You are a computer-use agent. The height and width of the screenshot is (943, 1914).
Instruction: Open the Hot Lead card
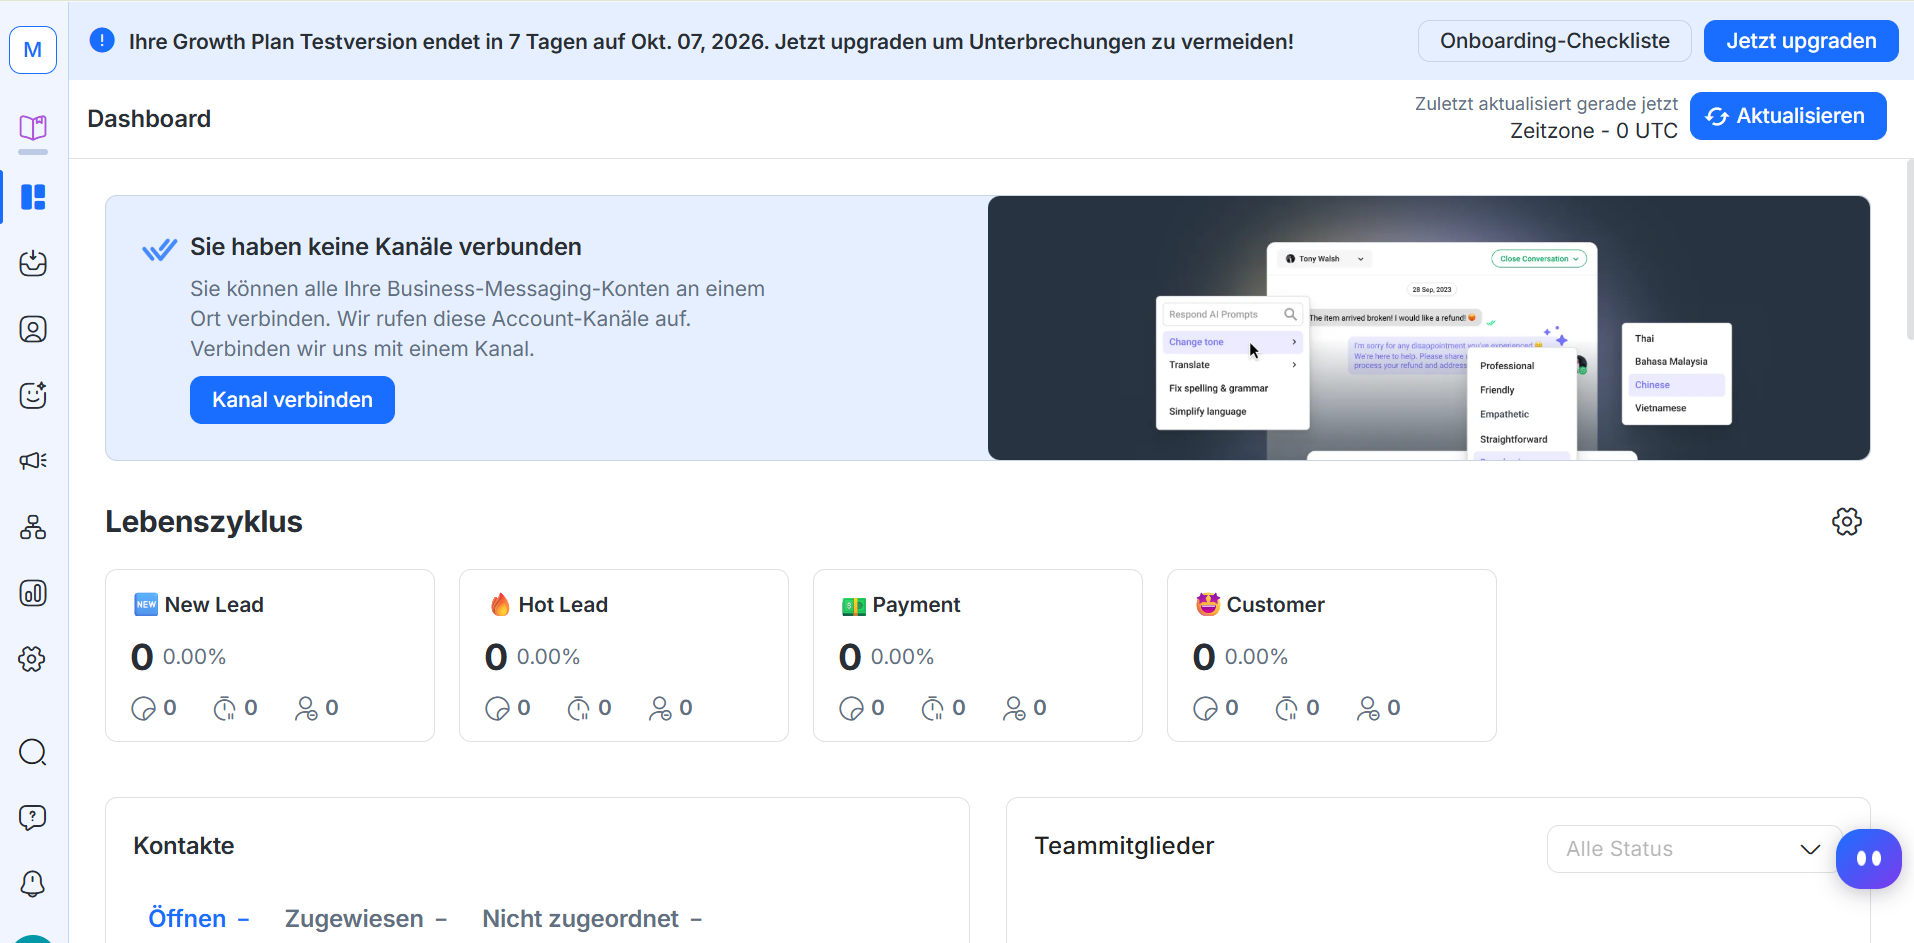pos(624,656)
